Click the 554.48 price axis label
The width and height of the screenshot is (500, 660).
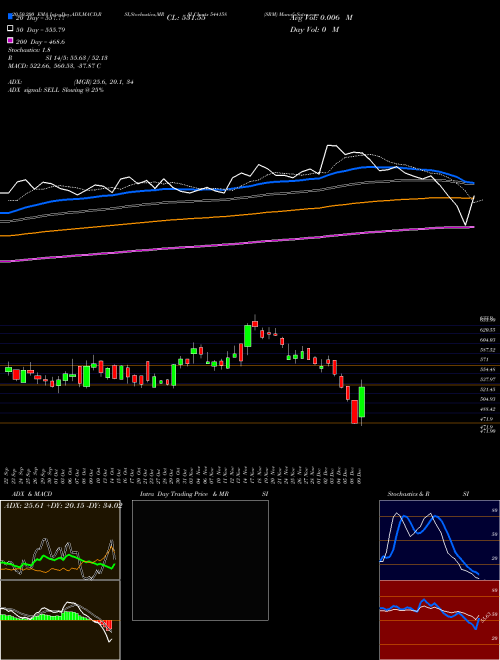[487, 369]
